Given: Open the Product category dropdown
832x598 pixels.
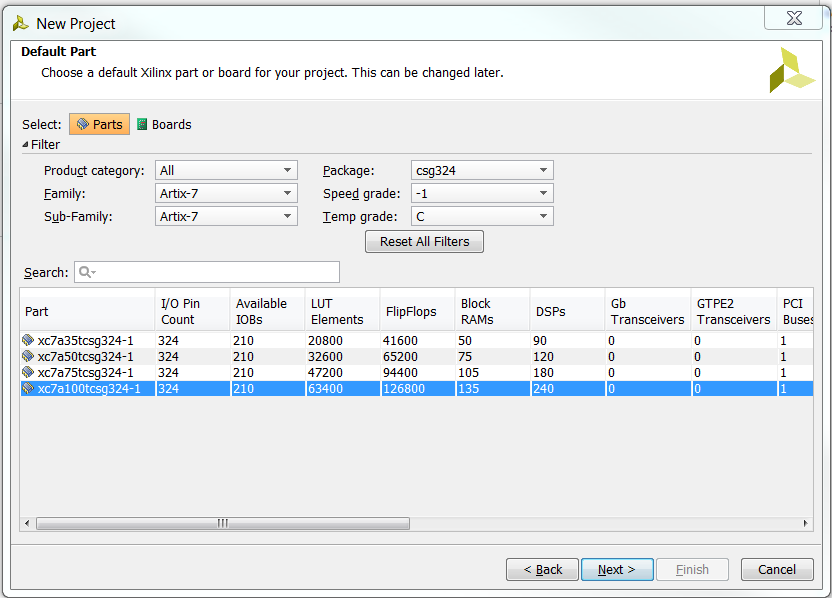Looking at the screenshot, I should (x=226, y=170).
